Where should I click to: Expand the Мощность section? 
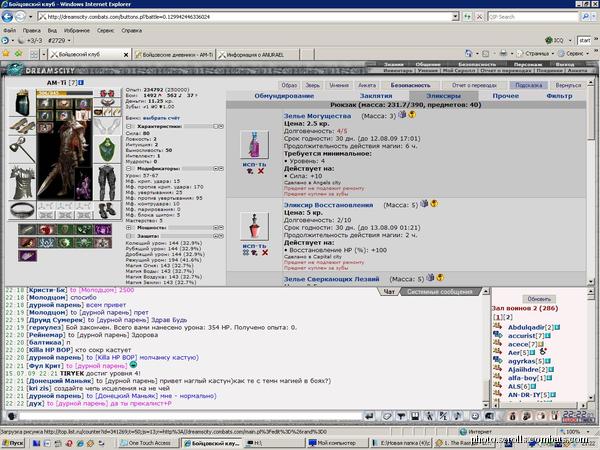tap(129, 228)
